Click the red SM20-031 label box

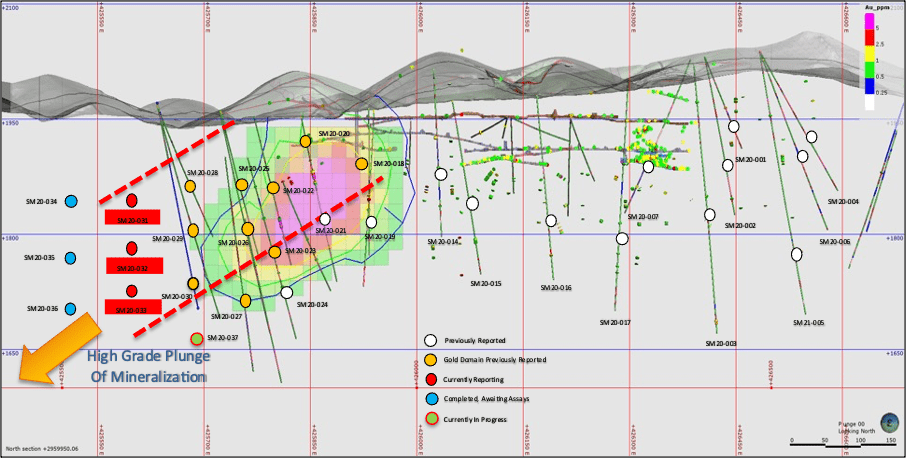(x=132, y=219)
